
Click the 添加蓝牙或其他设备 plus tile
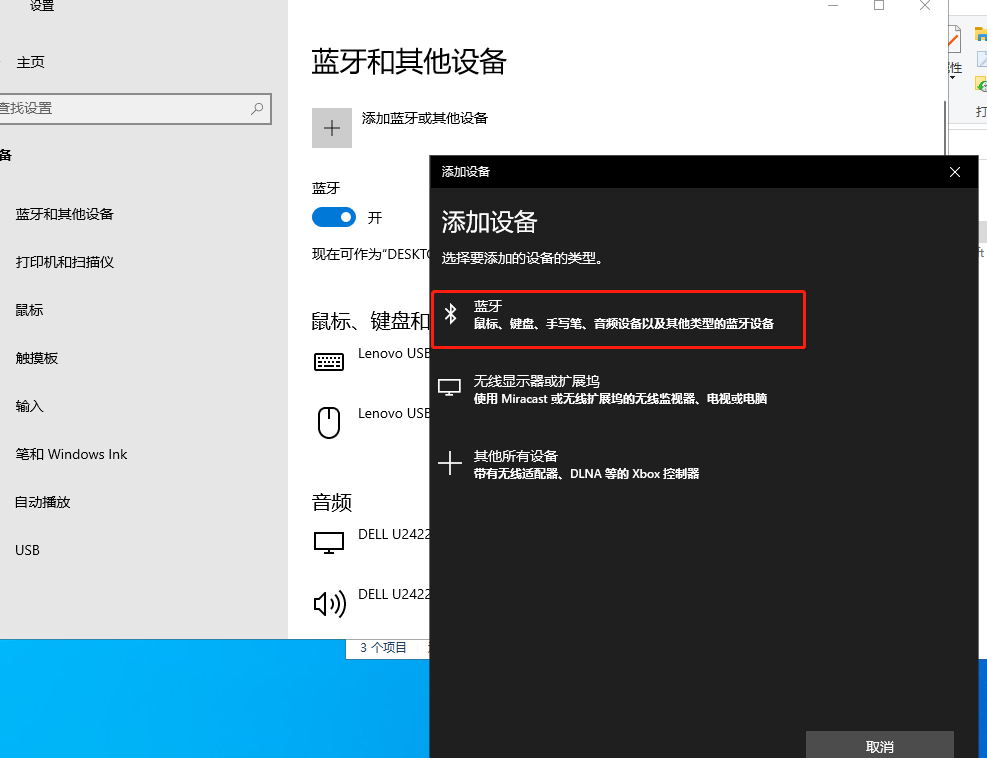(331, 128)
